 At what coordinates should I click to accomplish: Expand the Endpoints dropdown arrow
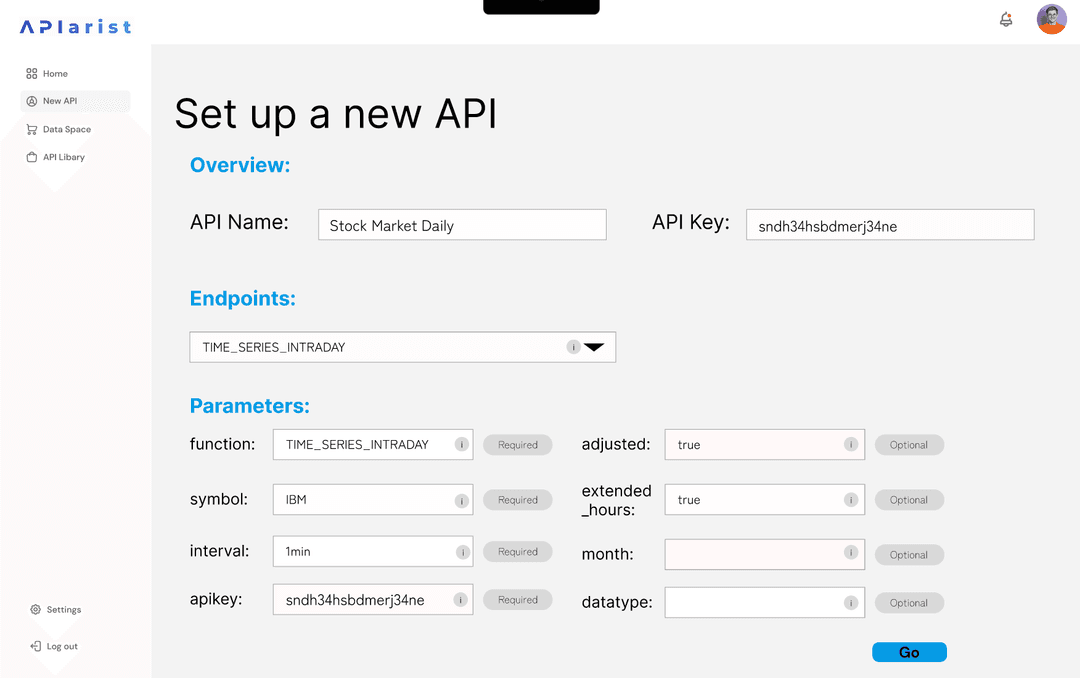[x=594, y=347]
